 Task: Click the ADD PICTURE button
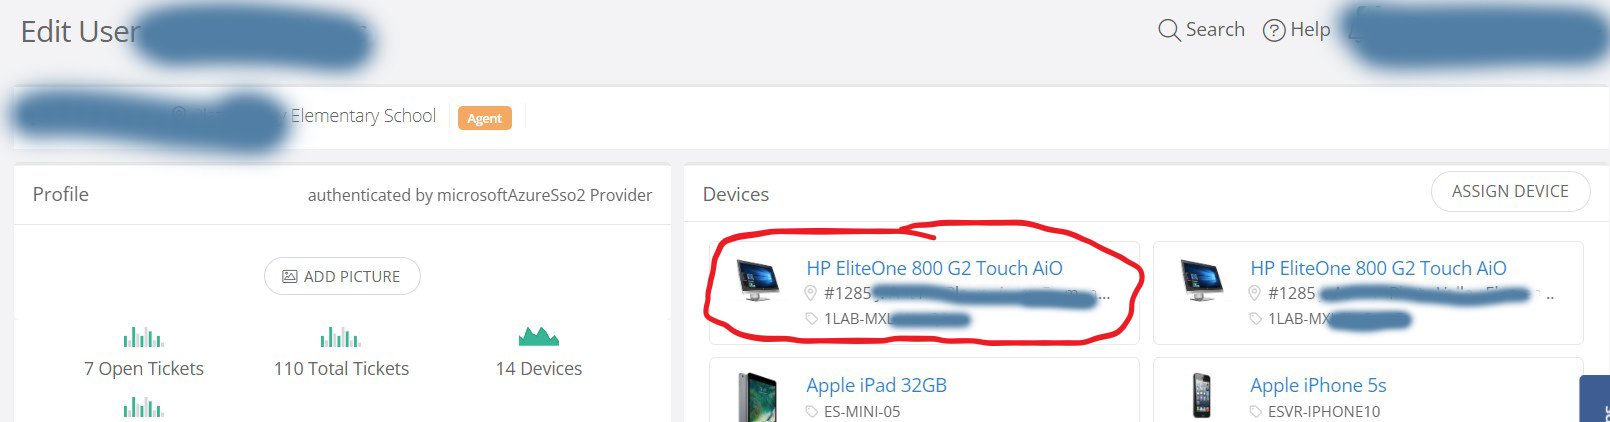342,276
